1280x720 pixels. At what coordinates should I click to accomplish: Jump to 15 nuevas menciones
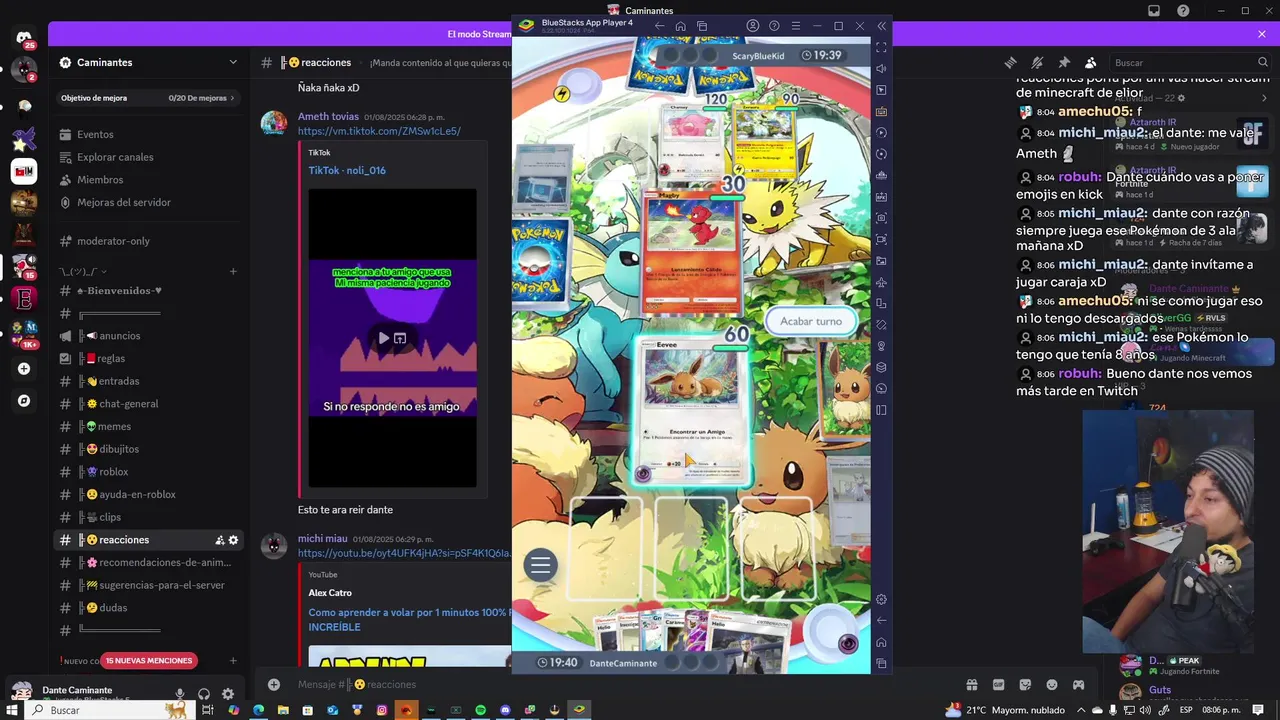pyautogui.click(x=149, y=660)
